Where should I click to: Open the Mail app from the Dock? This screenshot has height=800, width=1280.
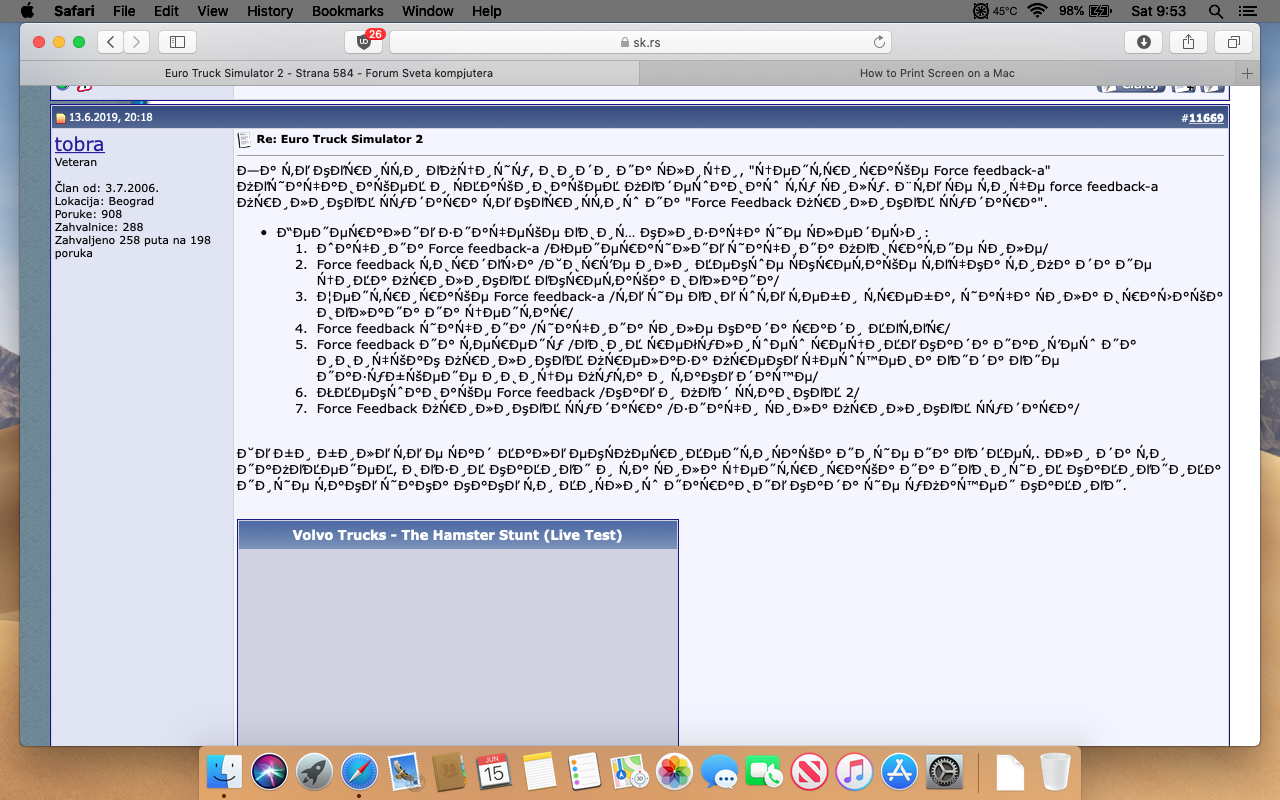(x=405, y=772)
